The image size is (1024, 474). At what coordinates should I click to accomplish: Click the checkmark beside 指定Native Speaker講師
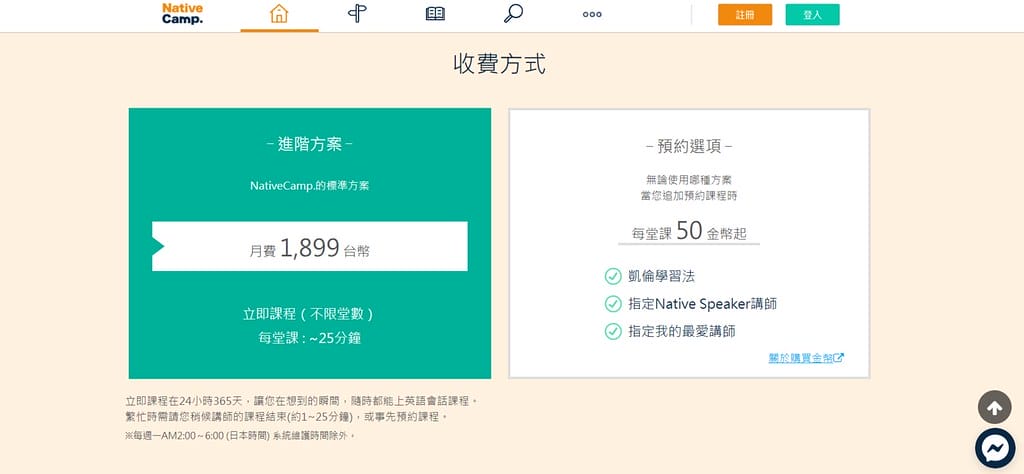click(x=613, y=304)
